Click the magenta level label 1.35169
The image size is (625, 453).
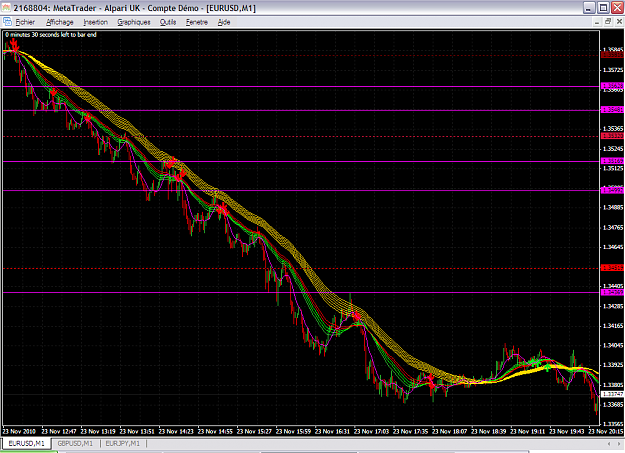click(612, 161)
